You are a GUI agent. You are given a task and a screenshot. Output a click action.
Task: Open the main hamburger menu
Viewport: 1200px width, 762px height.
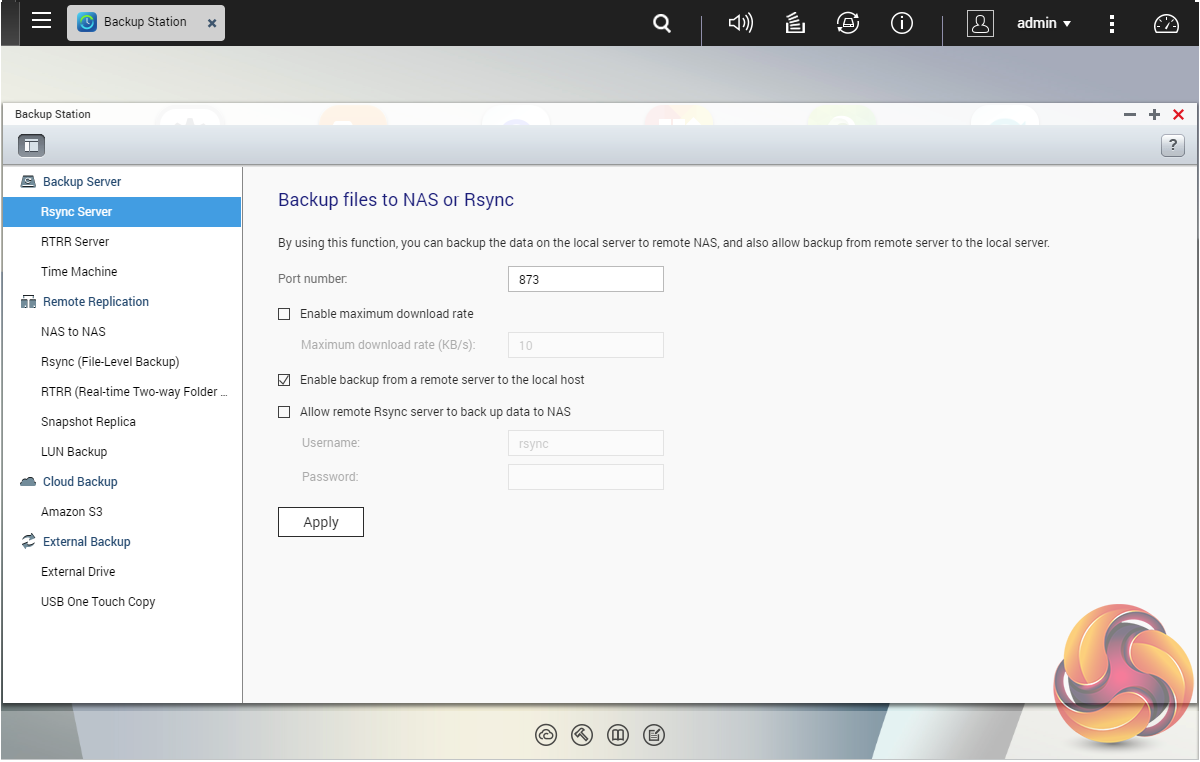41,21
